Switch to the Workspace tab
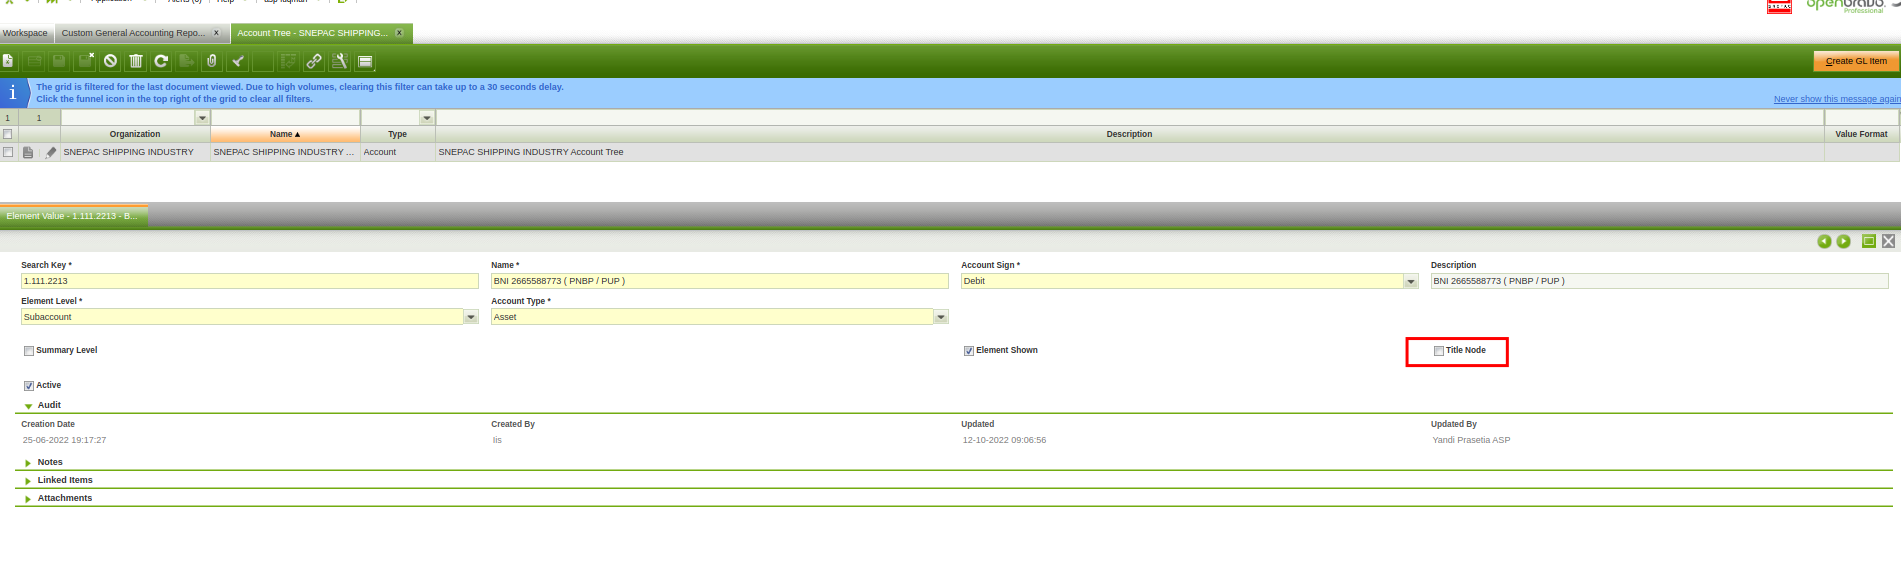The height and width of the screenshot is (562, 1901). coord(25,33)
